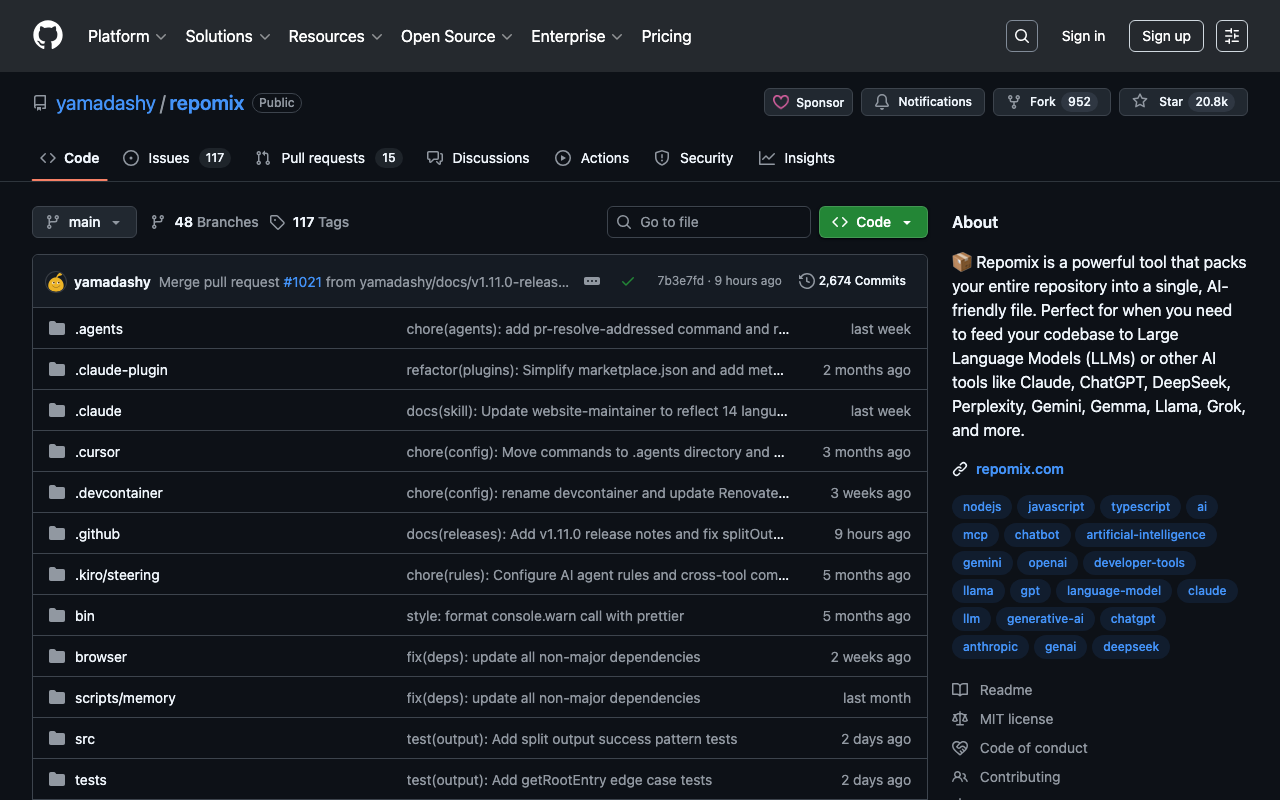Expand the green Code dropdown

click(x=873, y=222)
